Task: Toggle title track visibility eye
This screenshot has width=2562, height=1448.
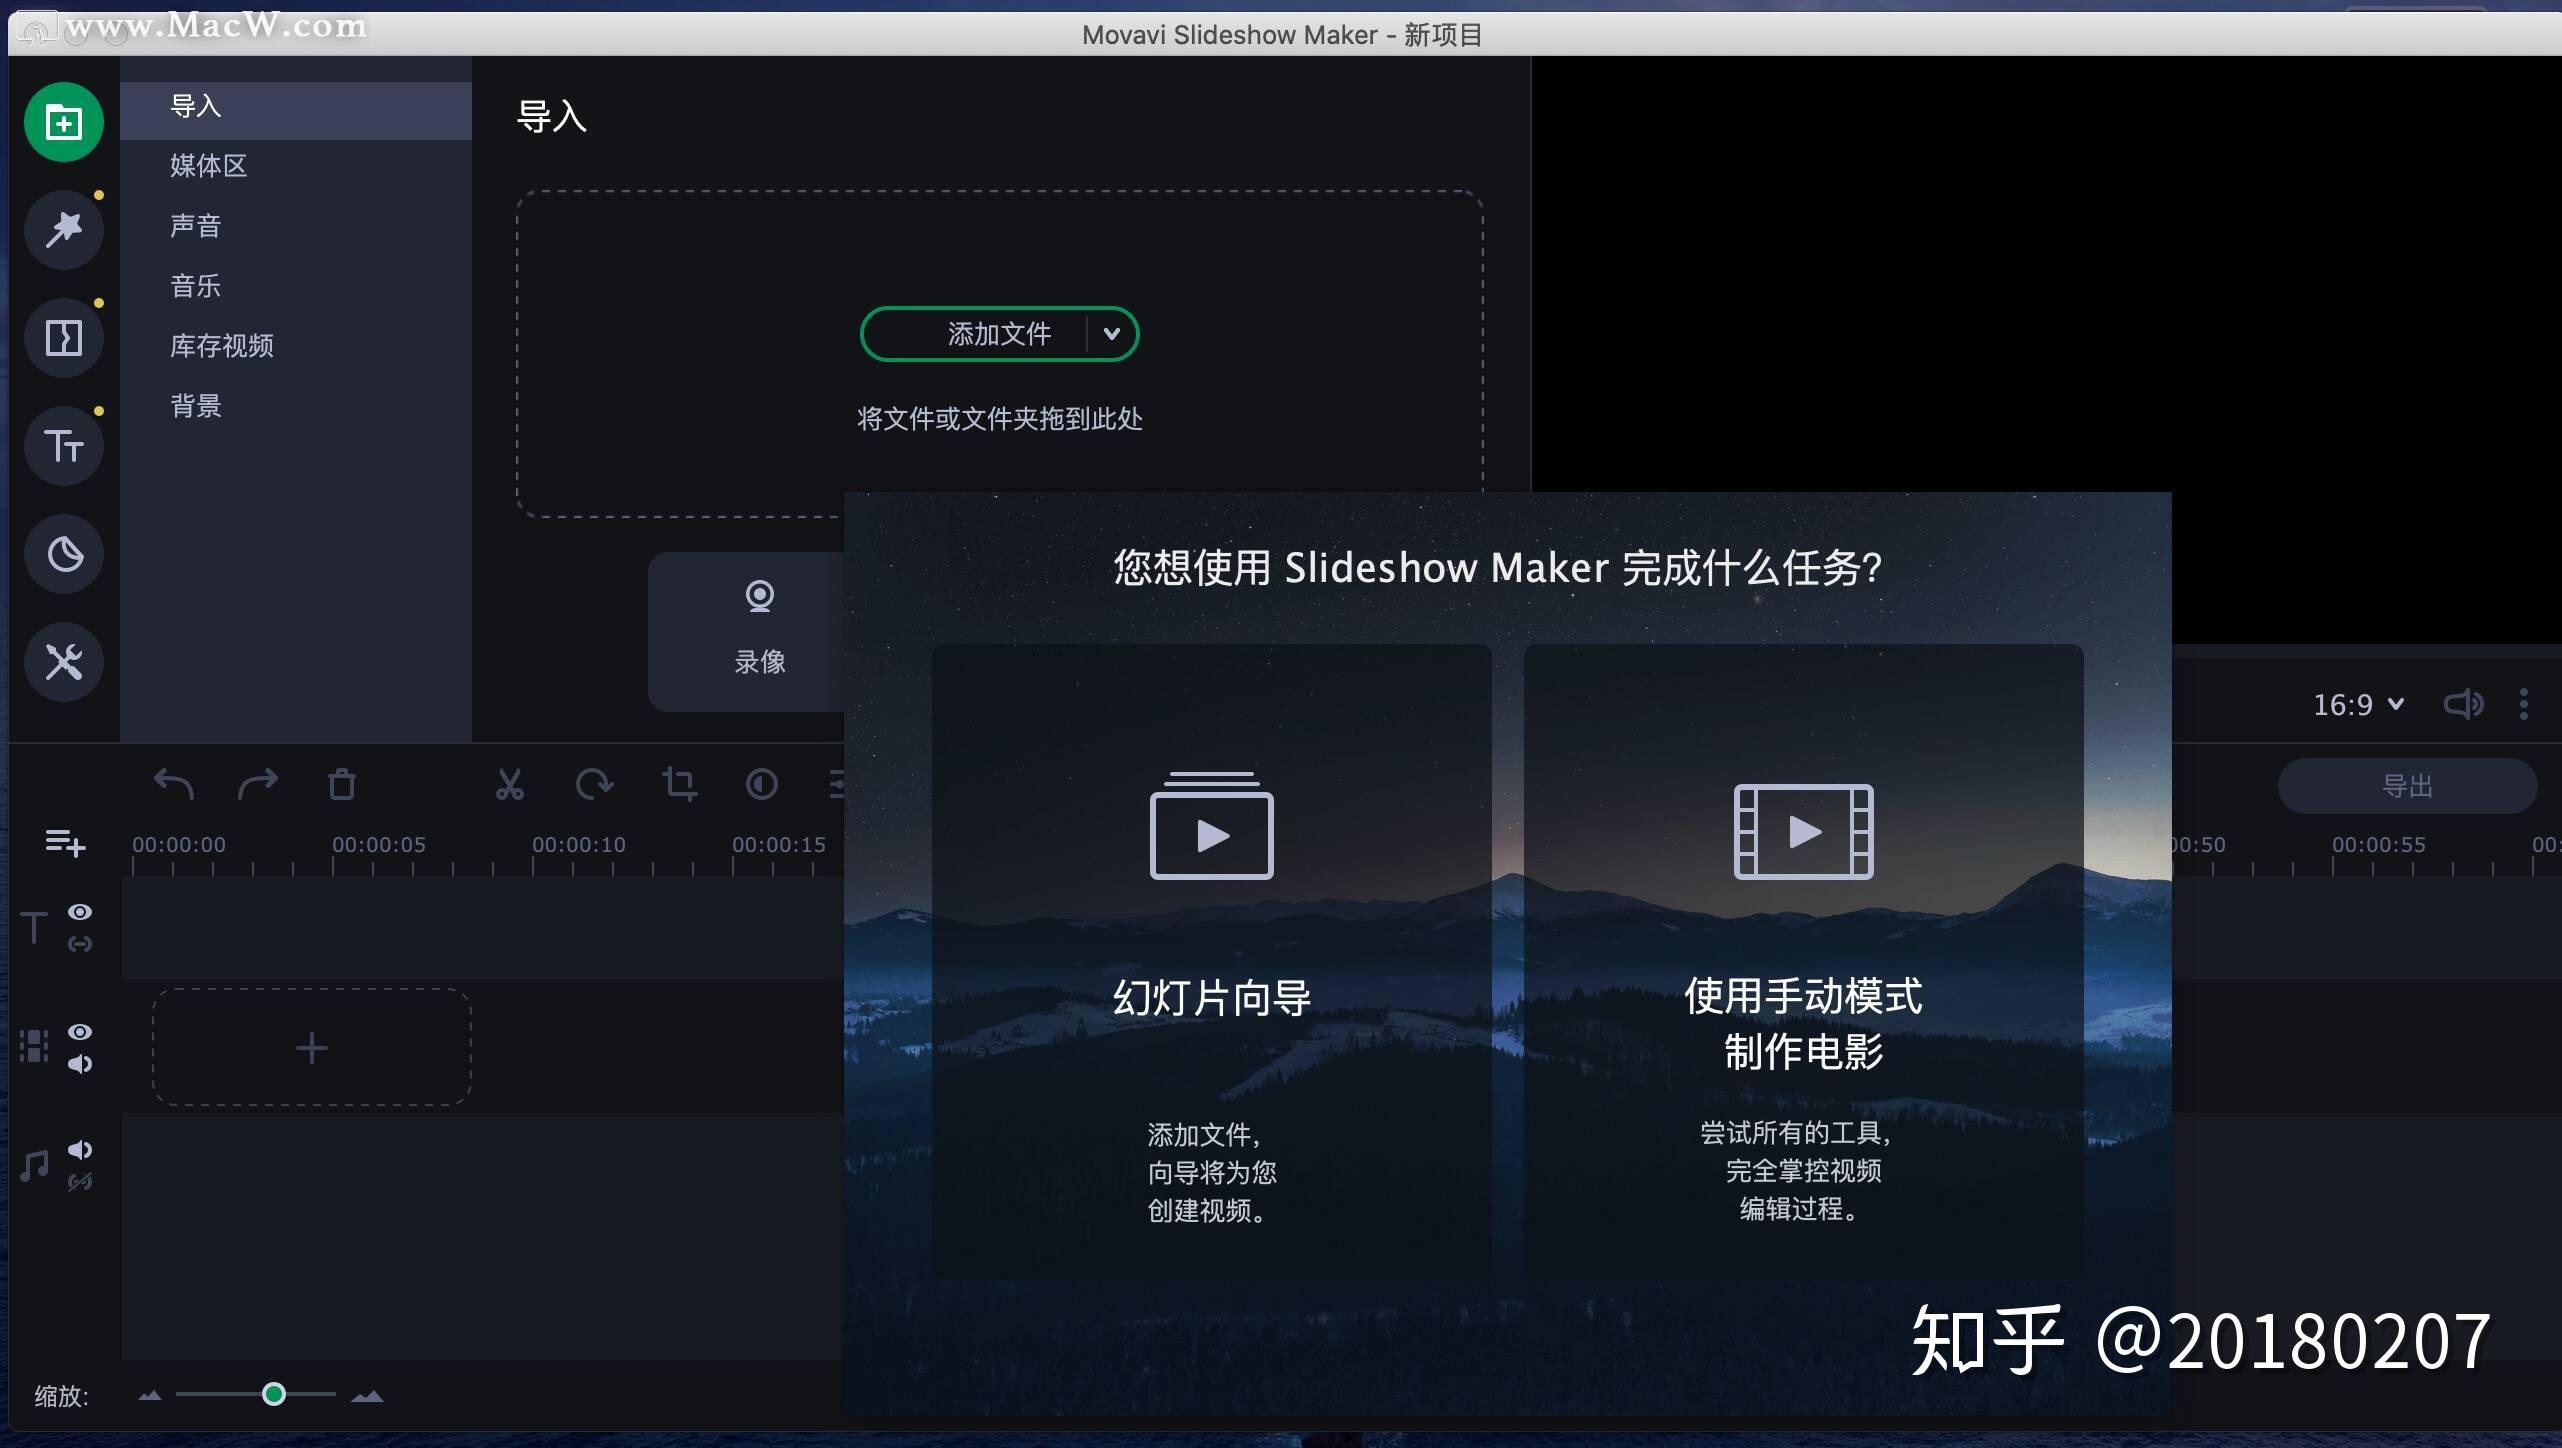Action: tap(80, 912)
